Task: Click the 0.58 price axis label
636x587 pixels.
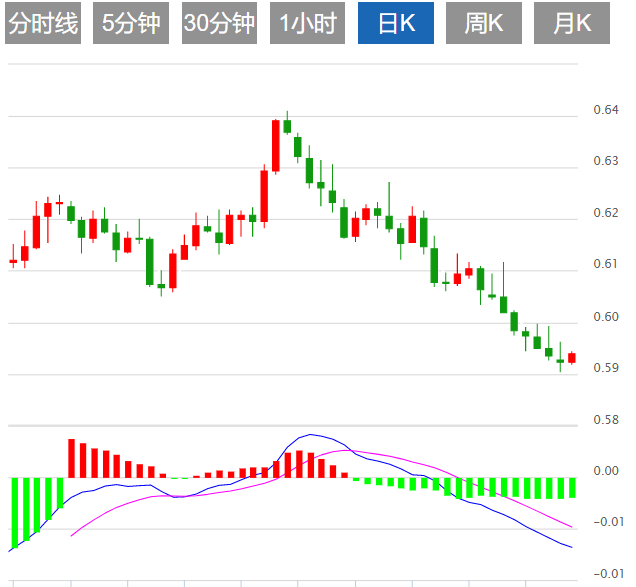Action: (x=606, y=419)
